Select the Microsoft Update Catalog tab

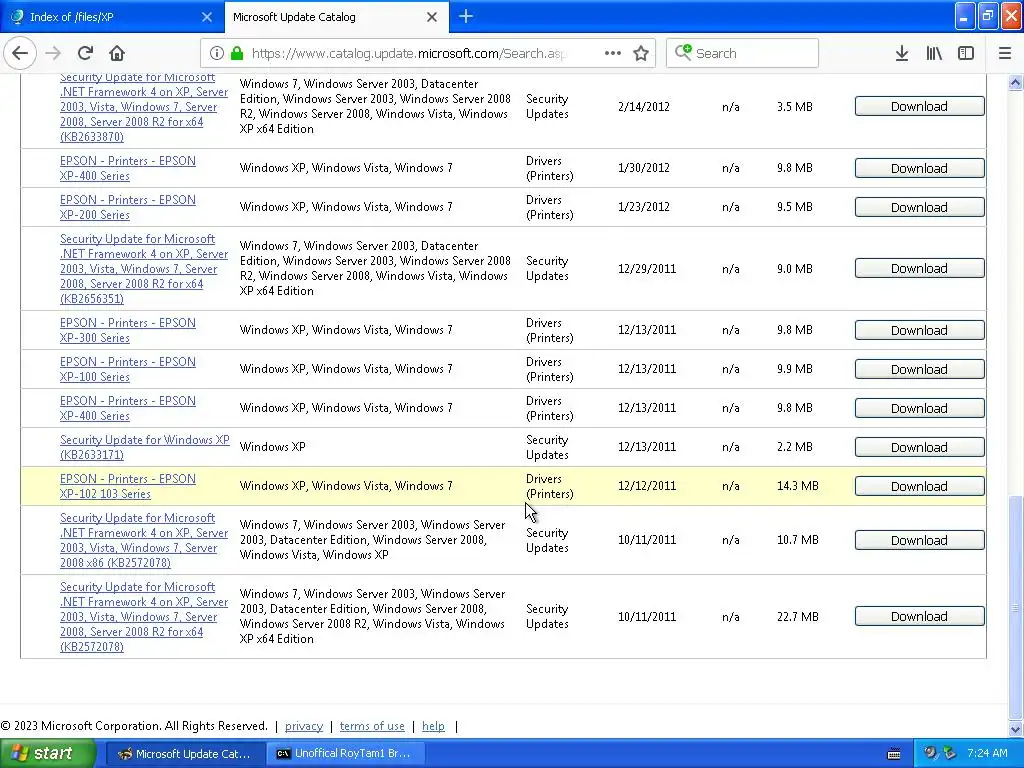click(336, 17)
